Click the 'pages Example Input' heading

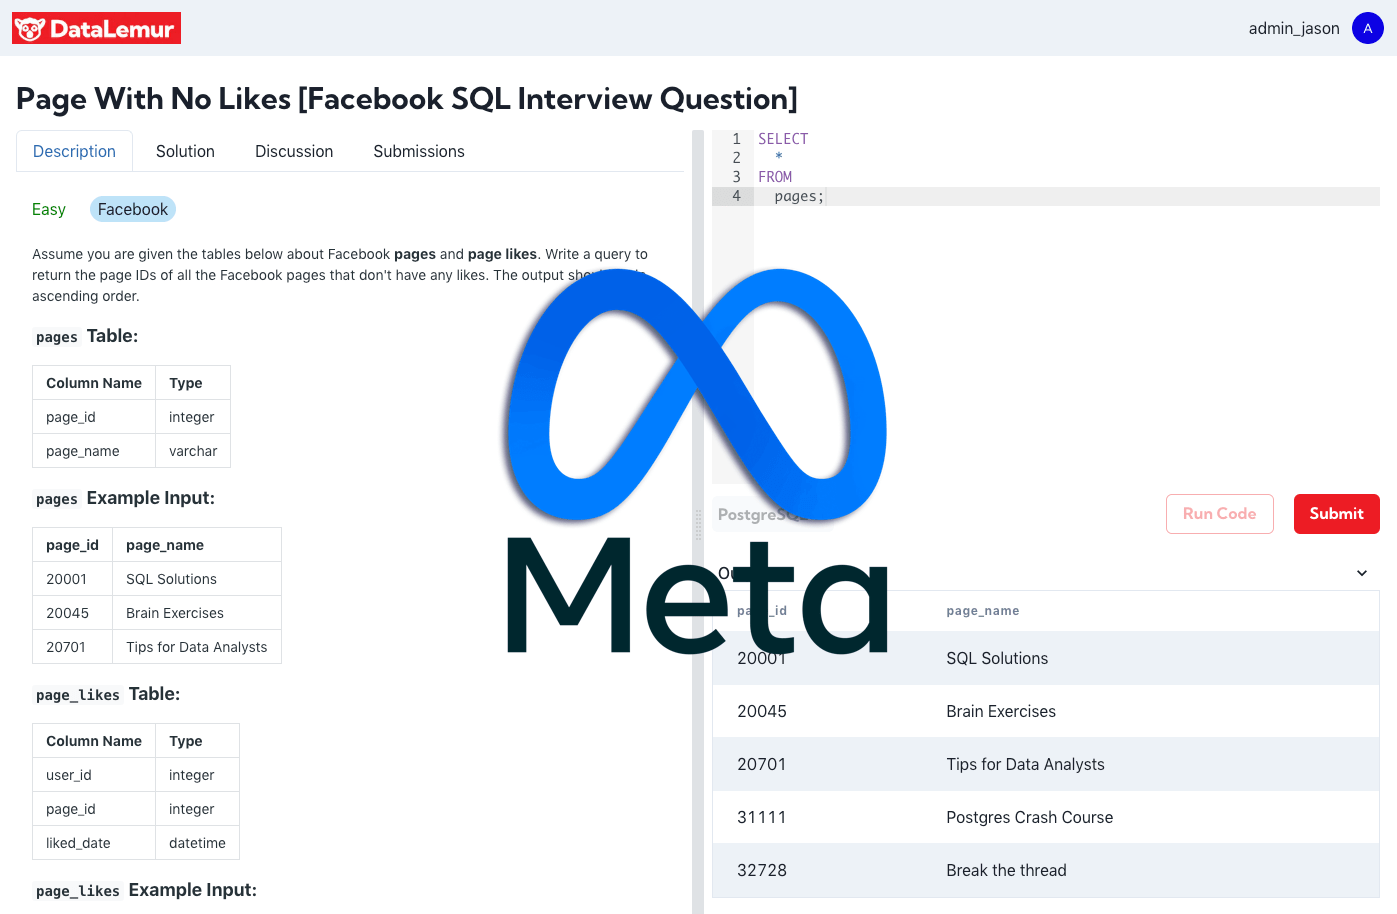tap(124, 498)
